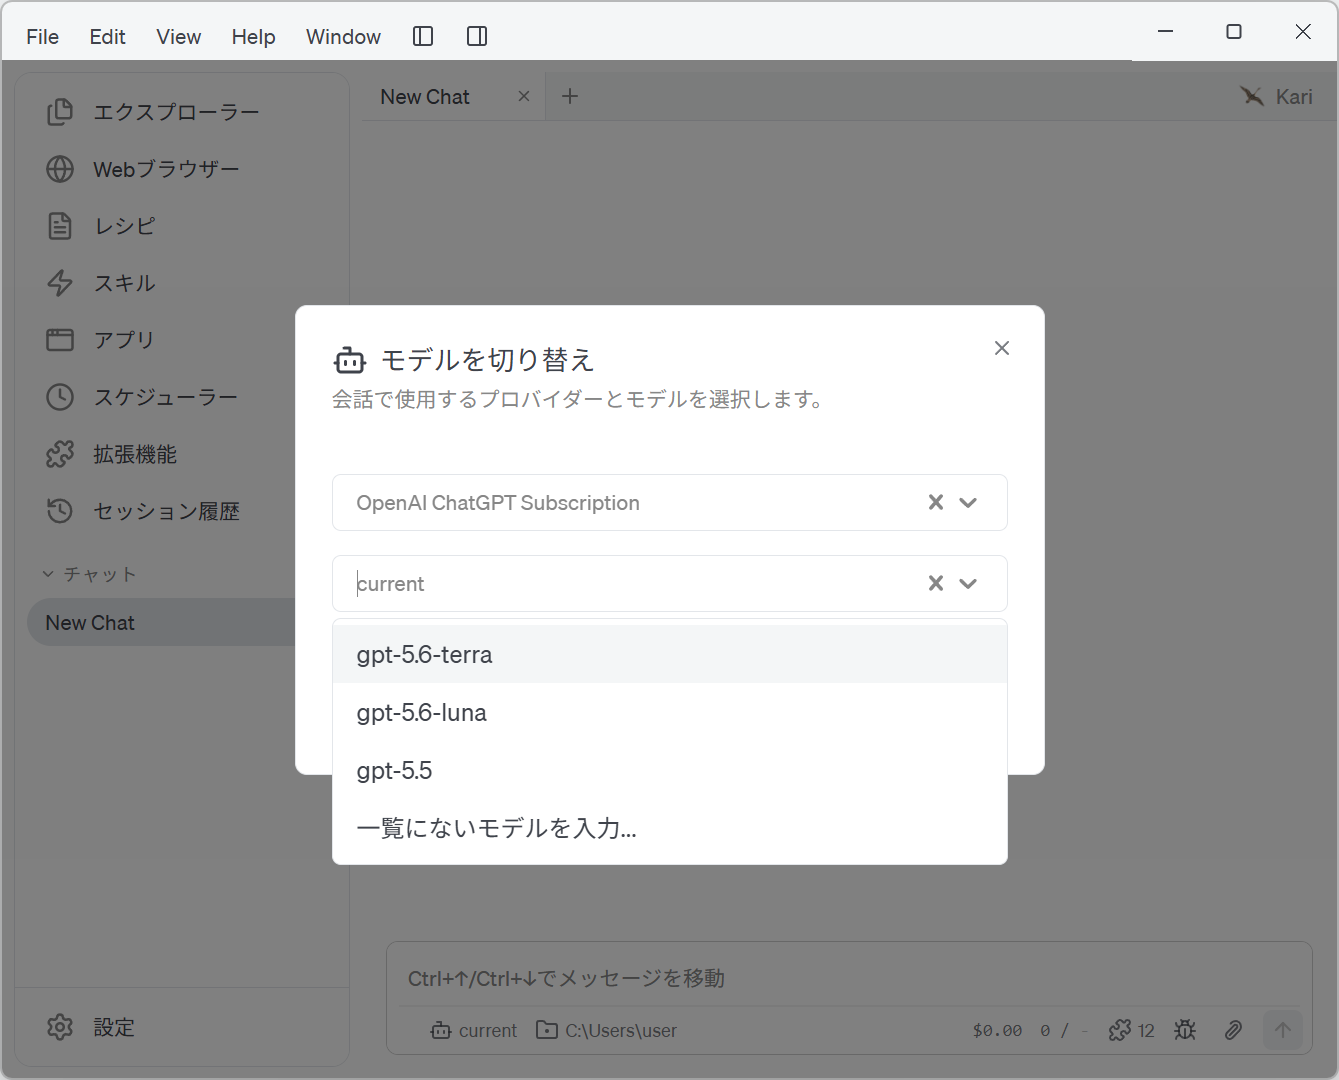This screenshot has height=1080, width=1339.
Task: Choose 一覧にないモデルを入力... option
Action: pos(670,828)
